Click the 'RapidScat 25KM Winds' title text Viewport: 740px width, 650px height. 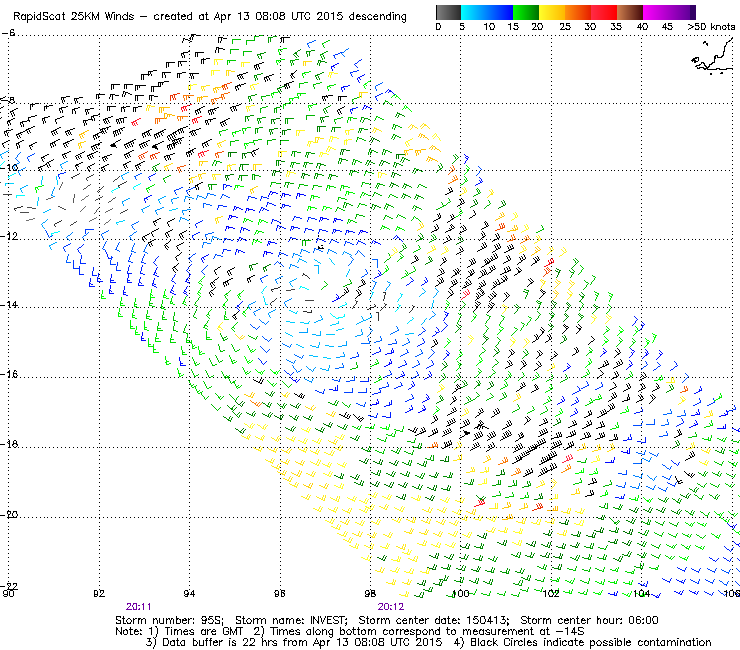click(74, 16)
